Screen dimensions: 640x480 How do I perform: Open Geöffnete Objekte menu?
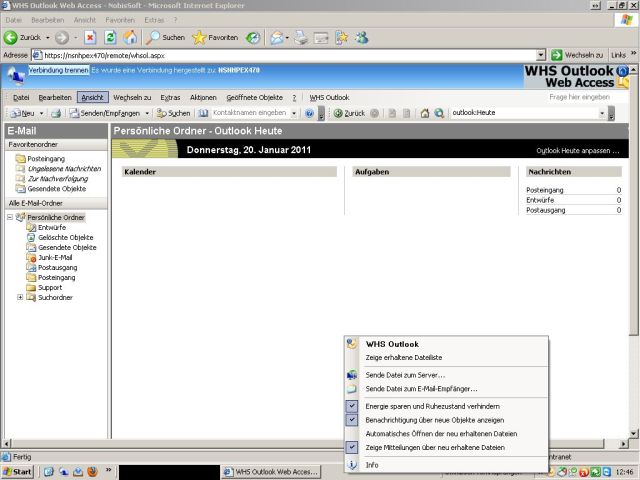[254, 98]
